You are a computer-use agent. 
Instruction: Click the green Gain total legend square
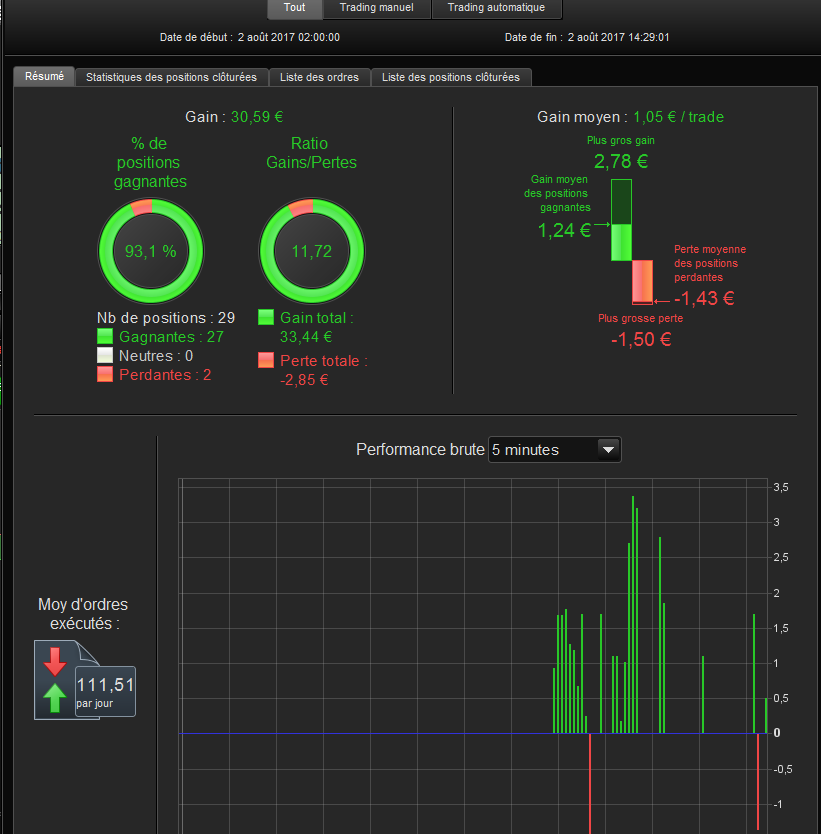266,317
